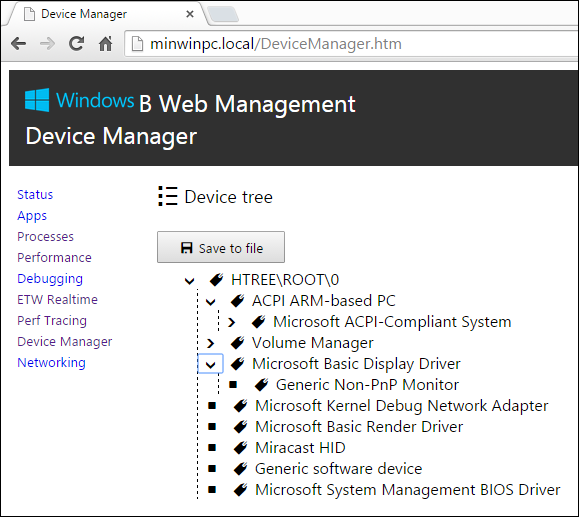Click the Windows logo in header

point(37,100)
